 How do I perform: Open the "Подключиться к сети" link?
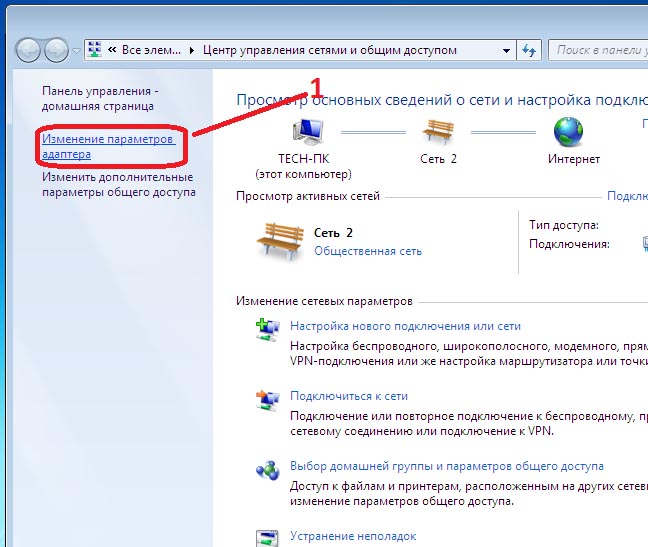(348, 396)
